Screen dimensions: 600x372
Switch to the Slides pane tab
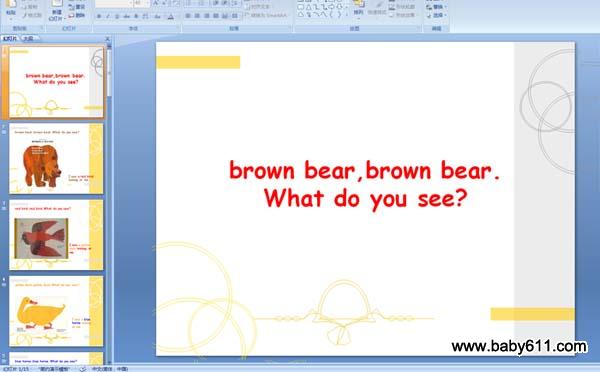point(10,38)
